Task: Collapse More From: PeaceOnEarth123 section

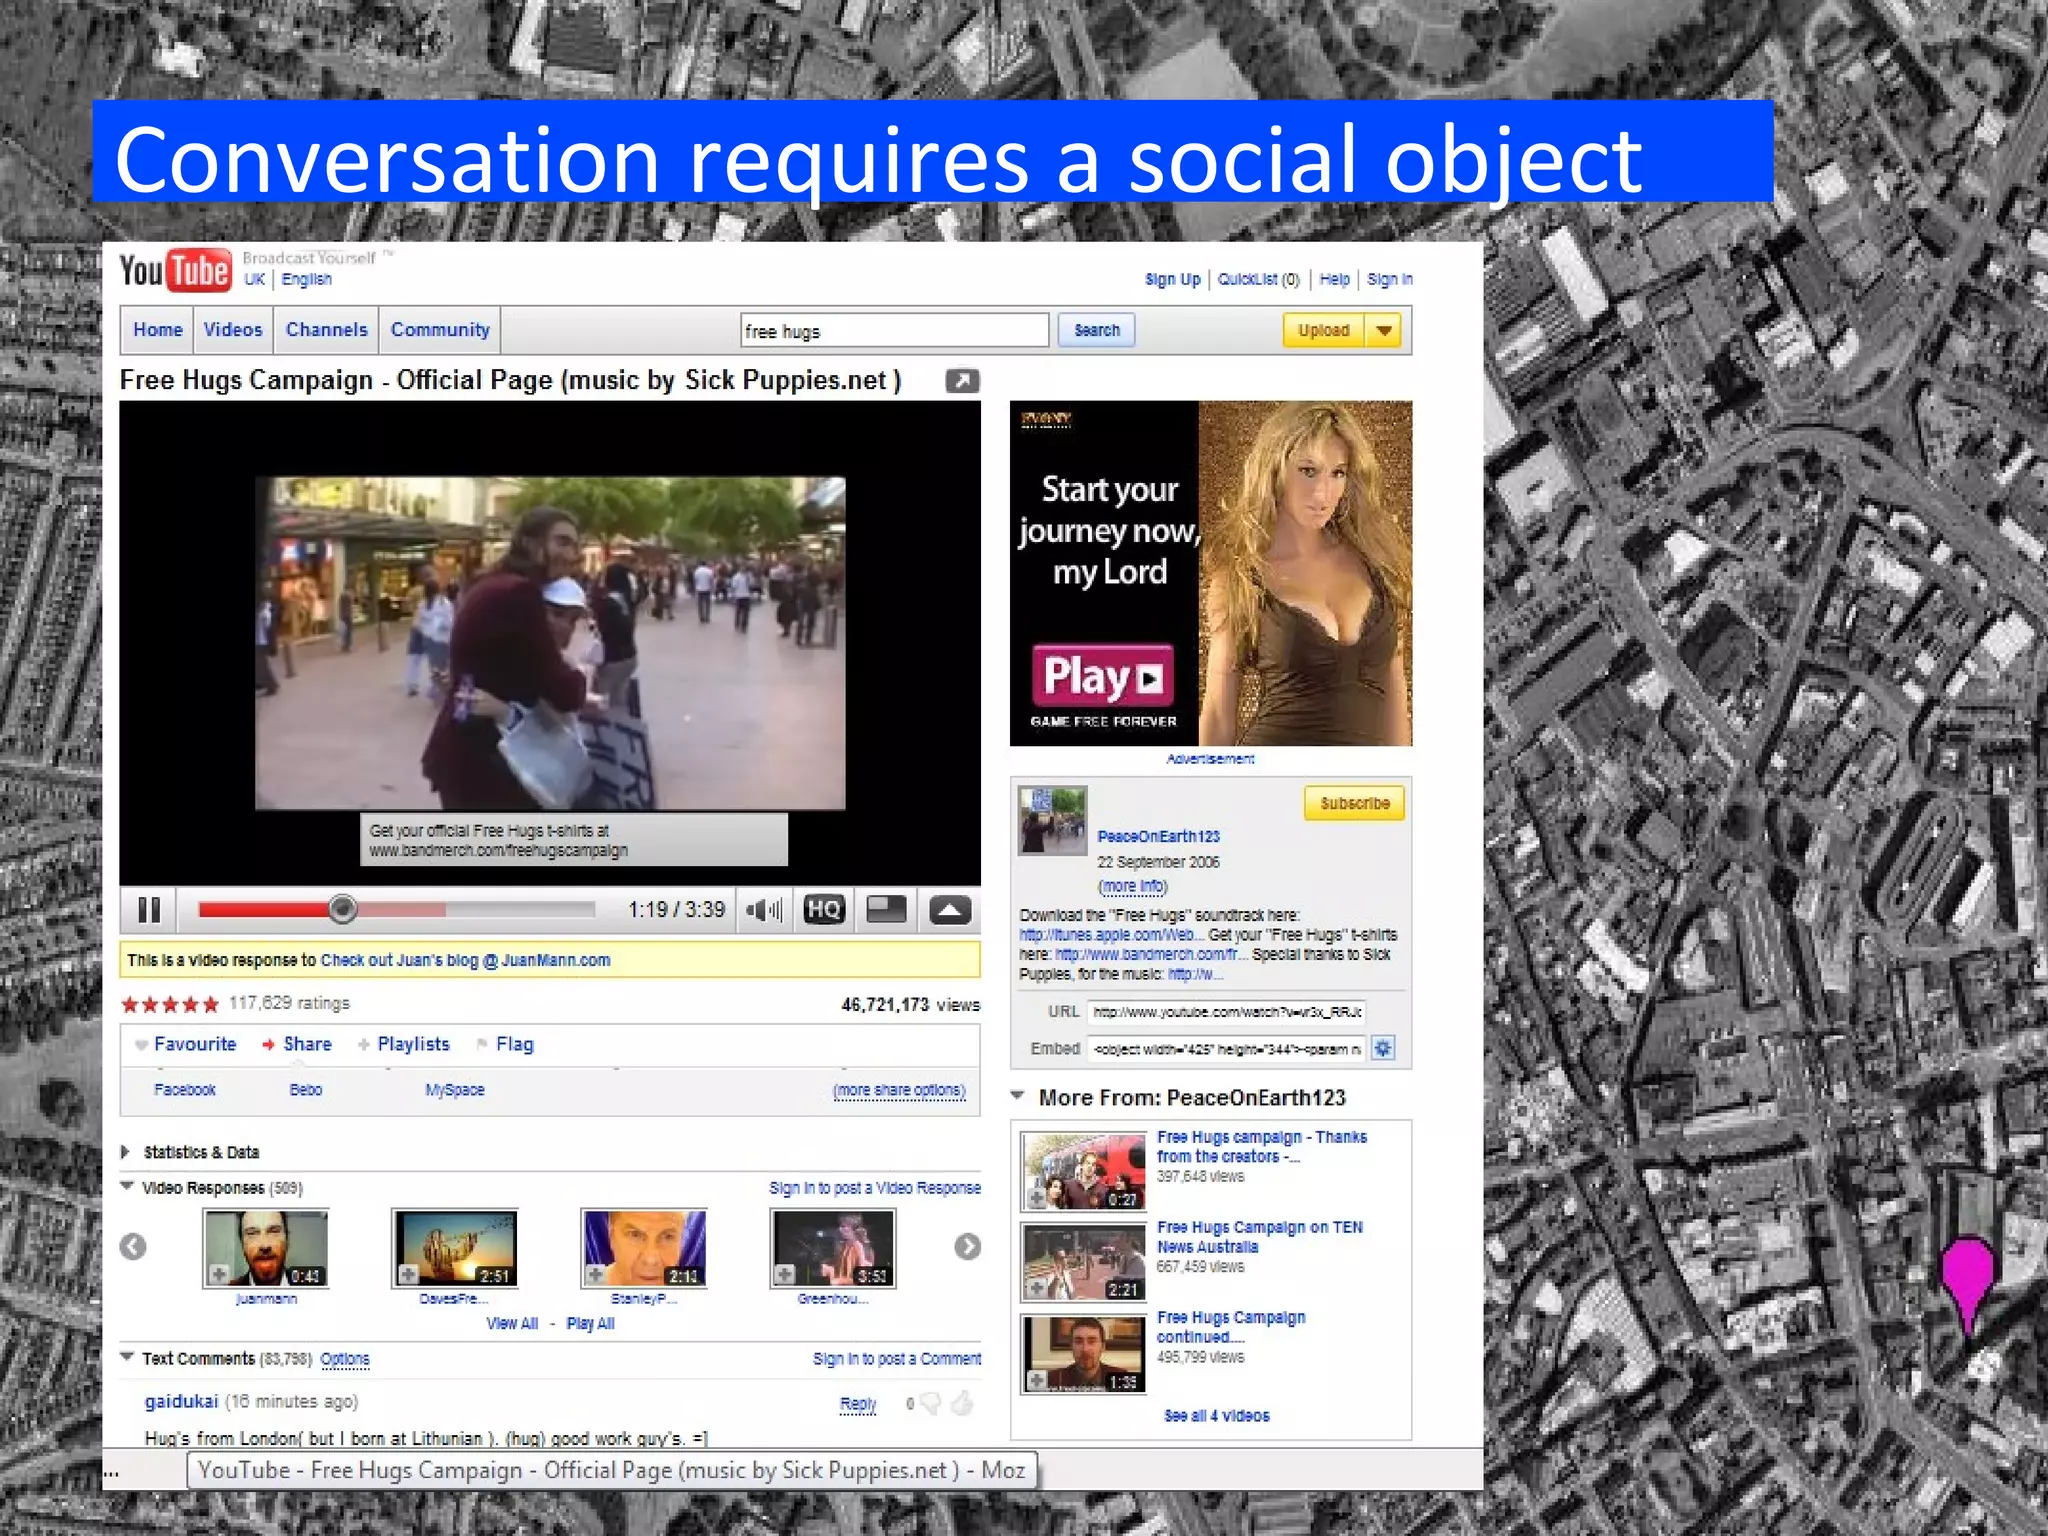Action: point(1018,1097)
